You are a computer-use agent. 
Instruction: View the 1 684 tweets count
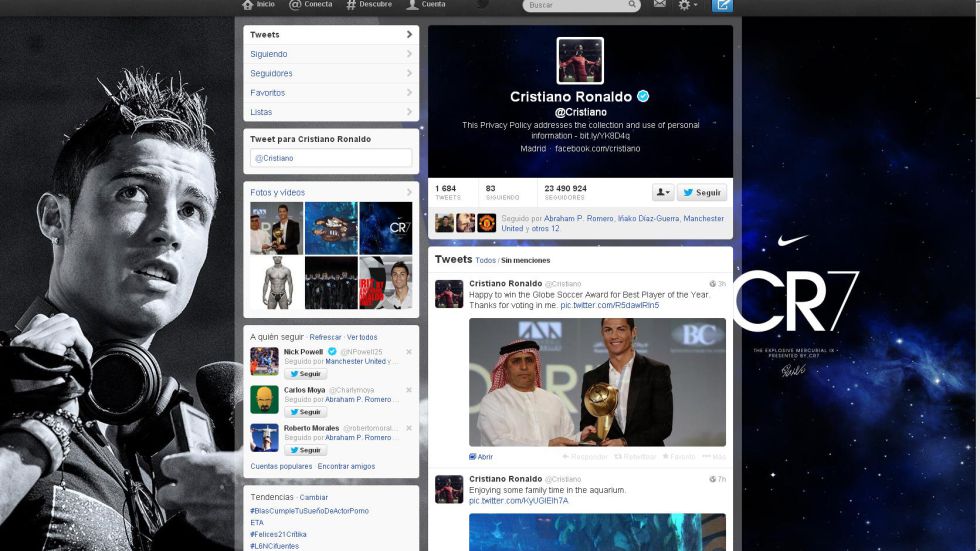448,192
